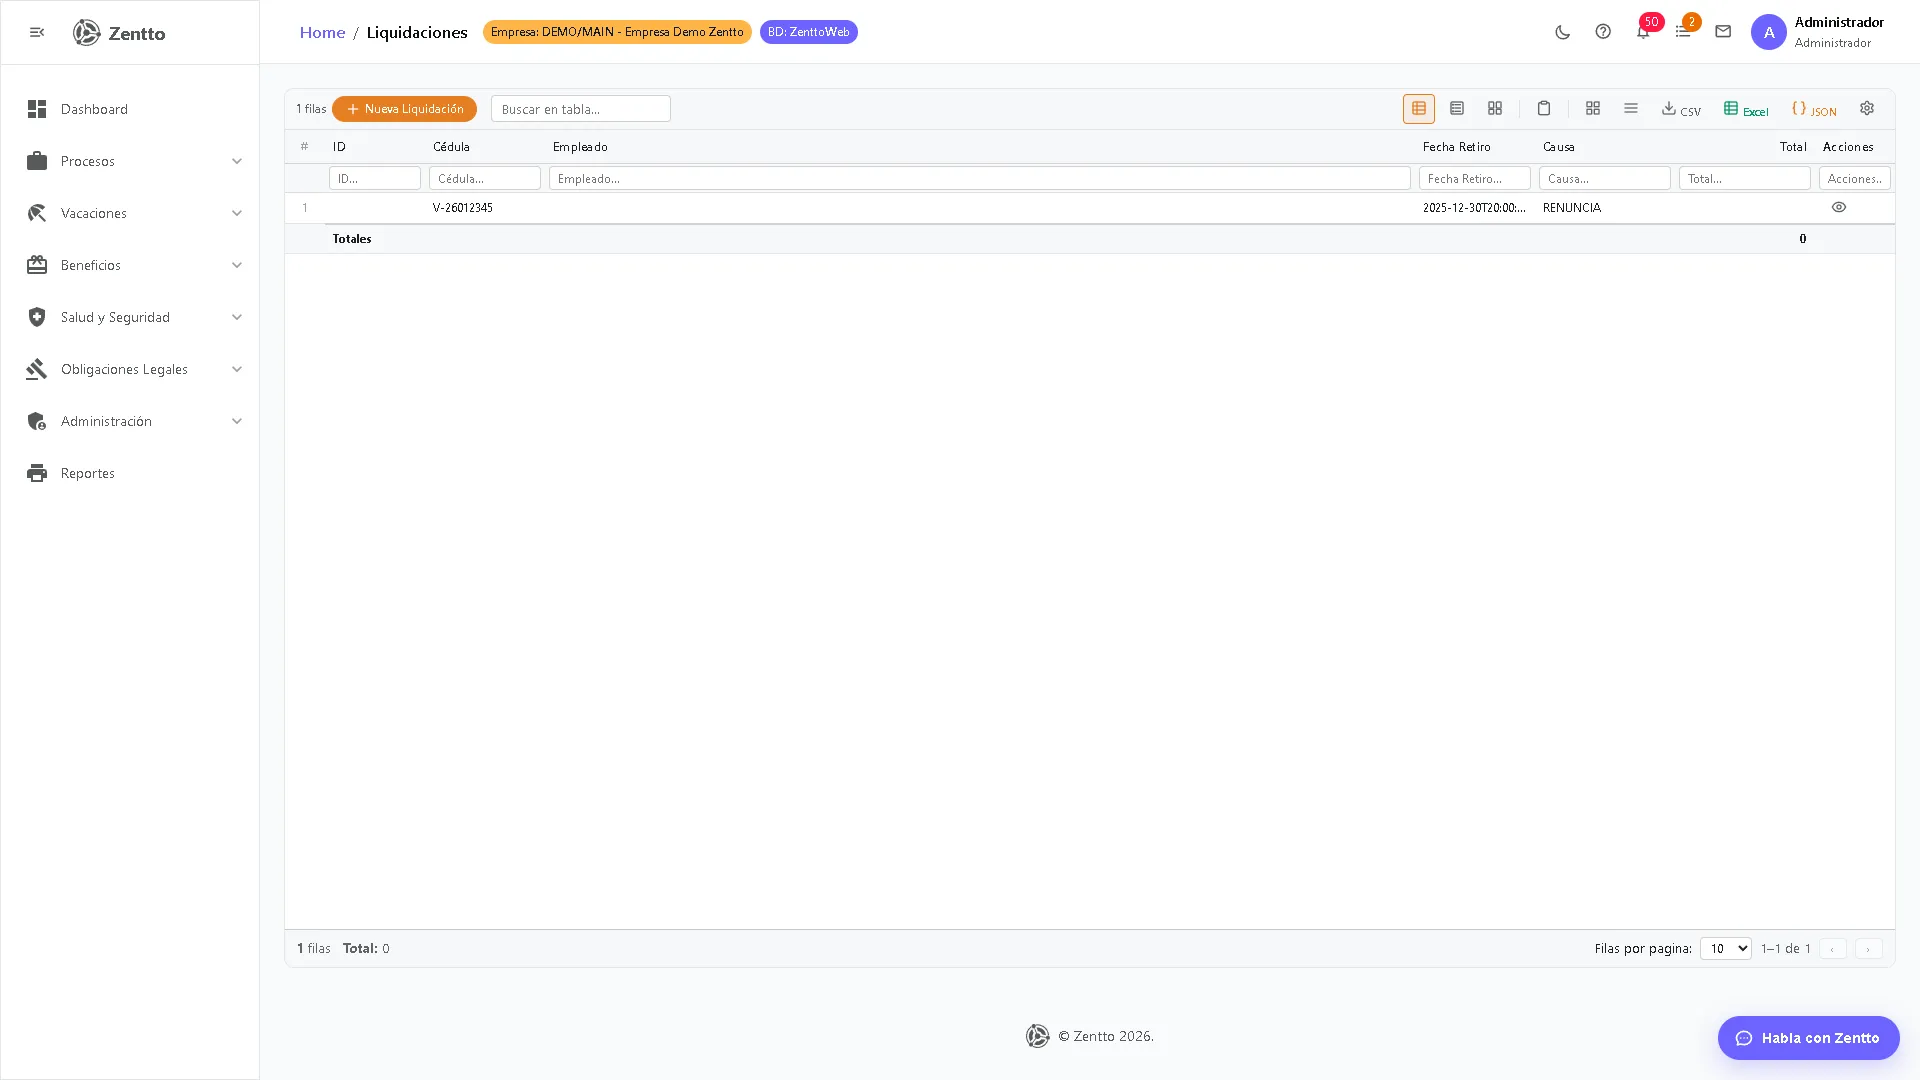Open table settings gear icon
The height and width of the screenshot is (1080, 1920).
click(x=1866, y=109)
